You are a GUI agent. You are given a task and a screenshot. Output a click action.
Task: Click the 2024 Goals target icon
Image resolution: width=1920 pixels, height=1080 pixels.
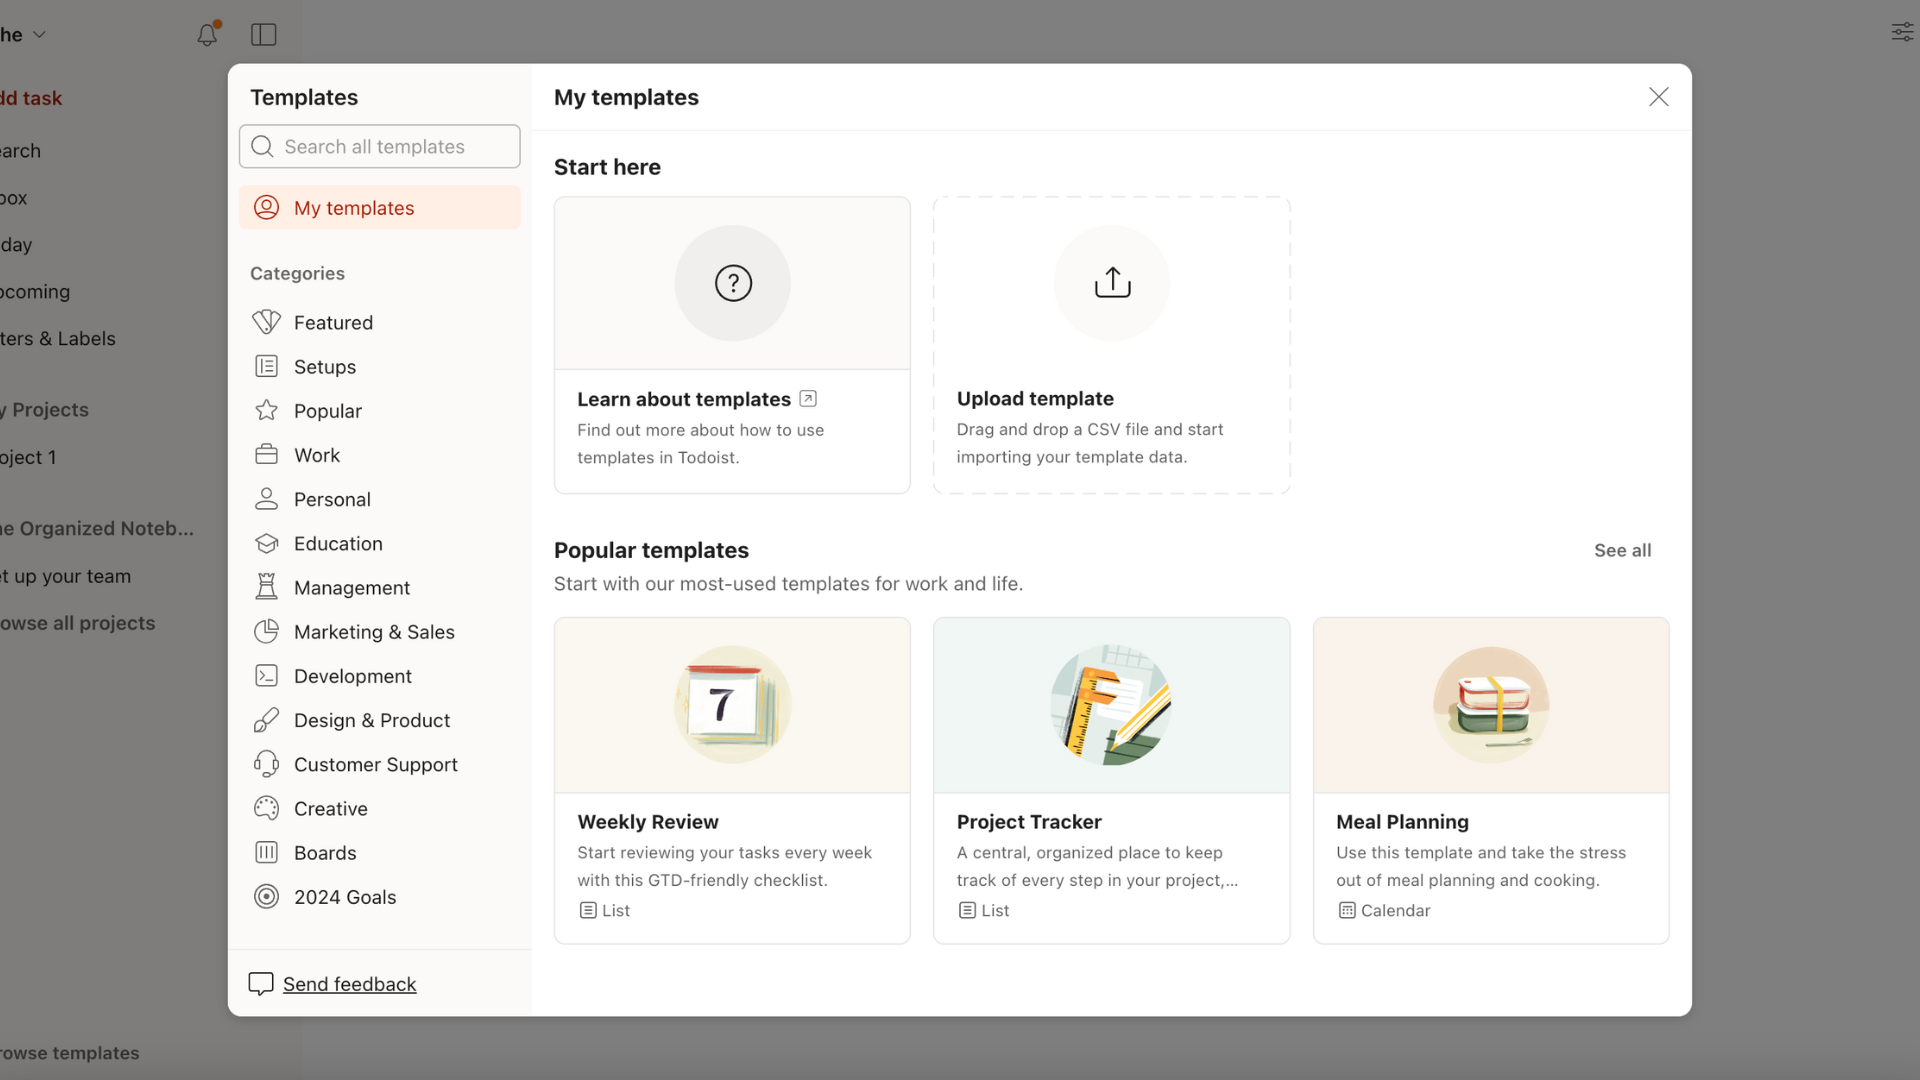pyautogui.click(x=266, y=897)
